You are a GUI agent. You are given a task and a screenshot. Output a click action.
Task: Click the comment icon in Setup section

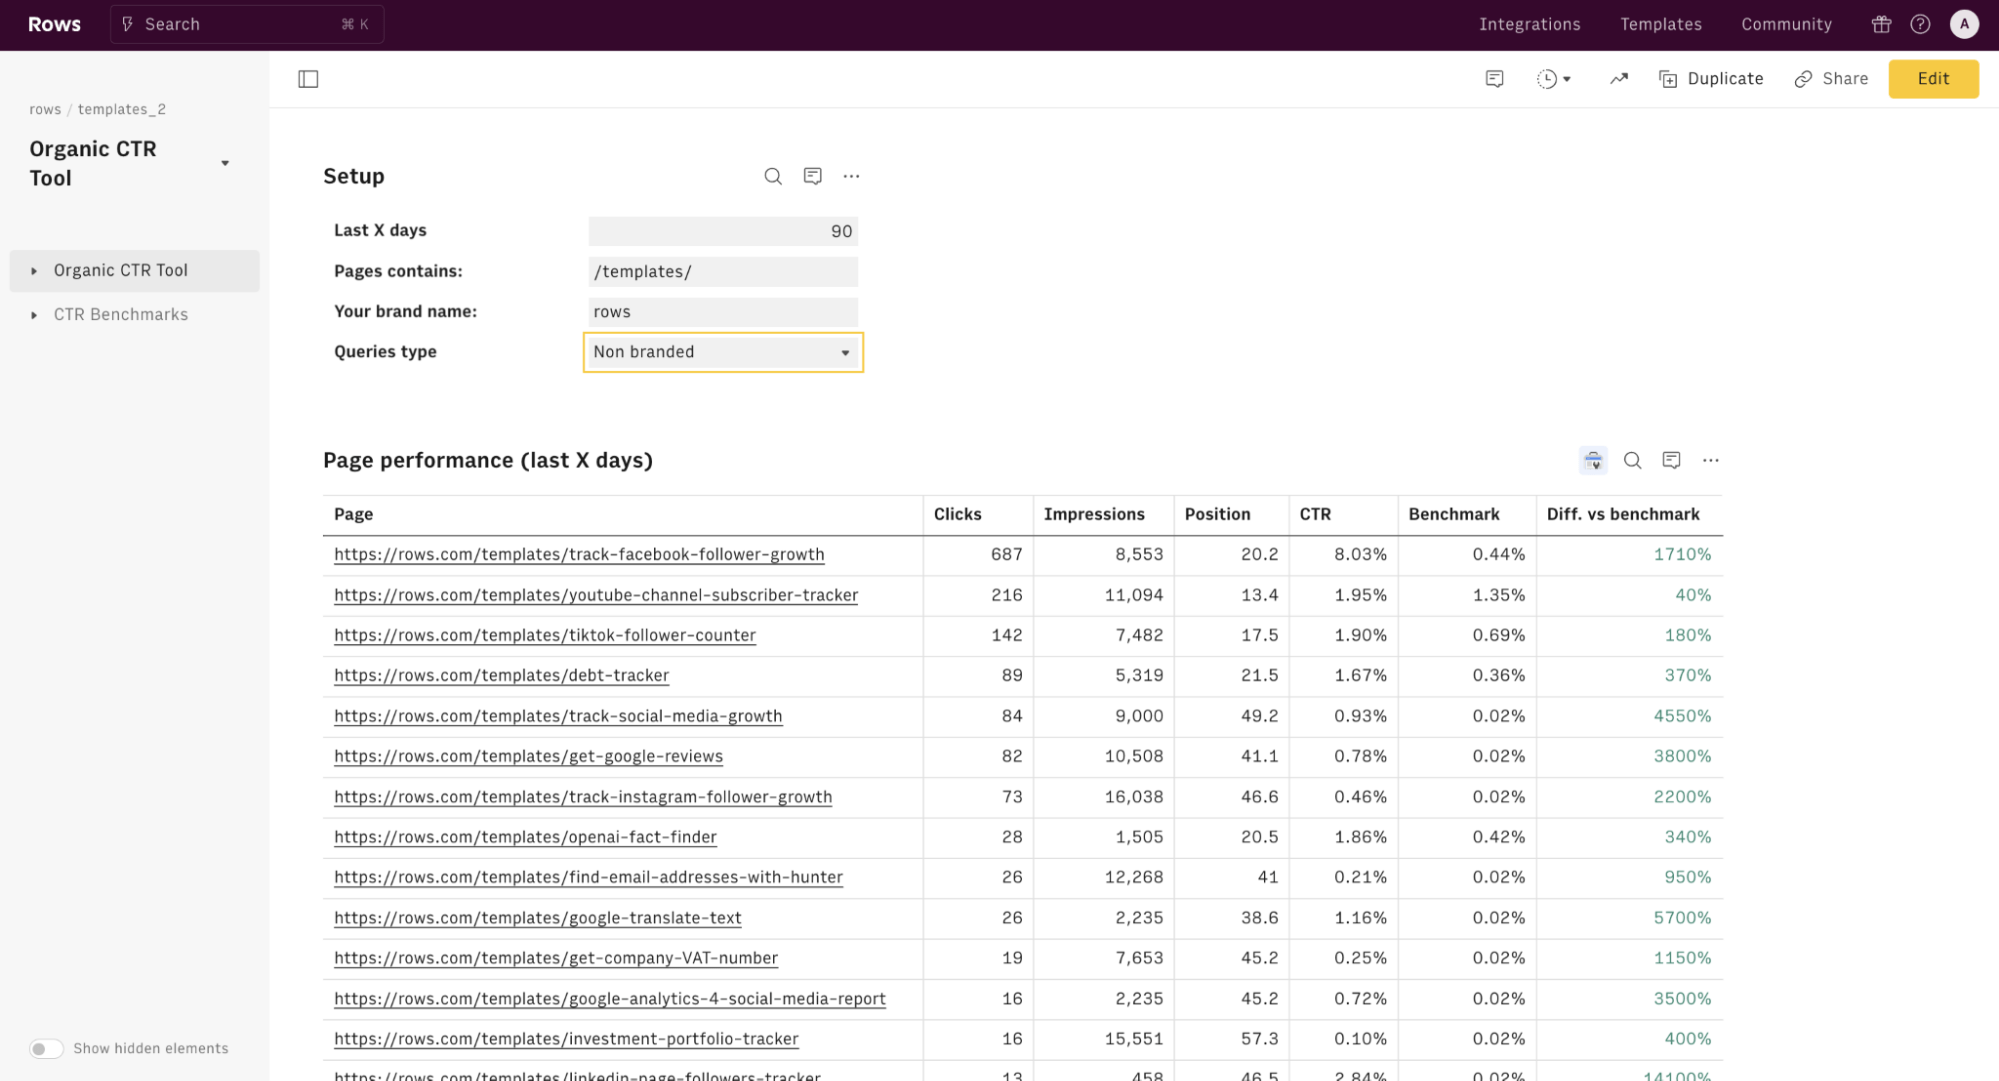coord(812,174)
